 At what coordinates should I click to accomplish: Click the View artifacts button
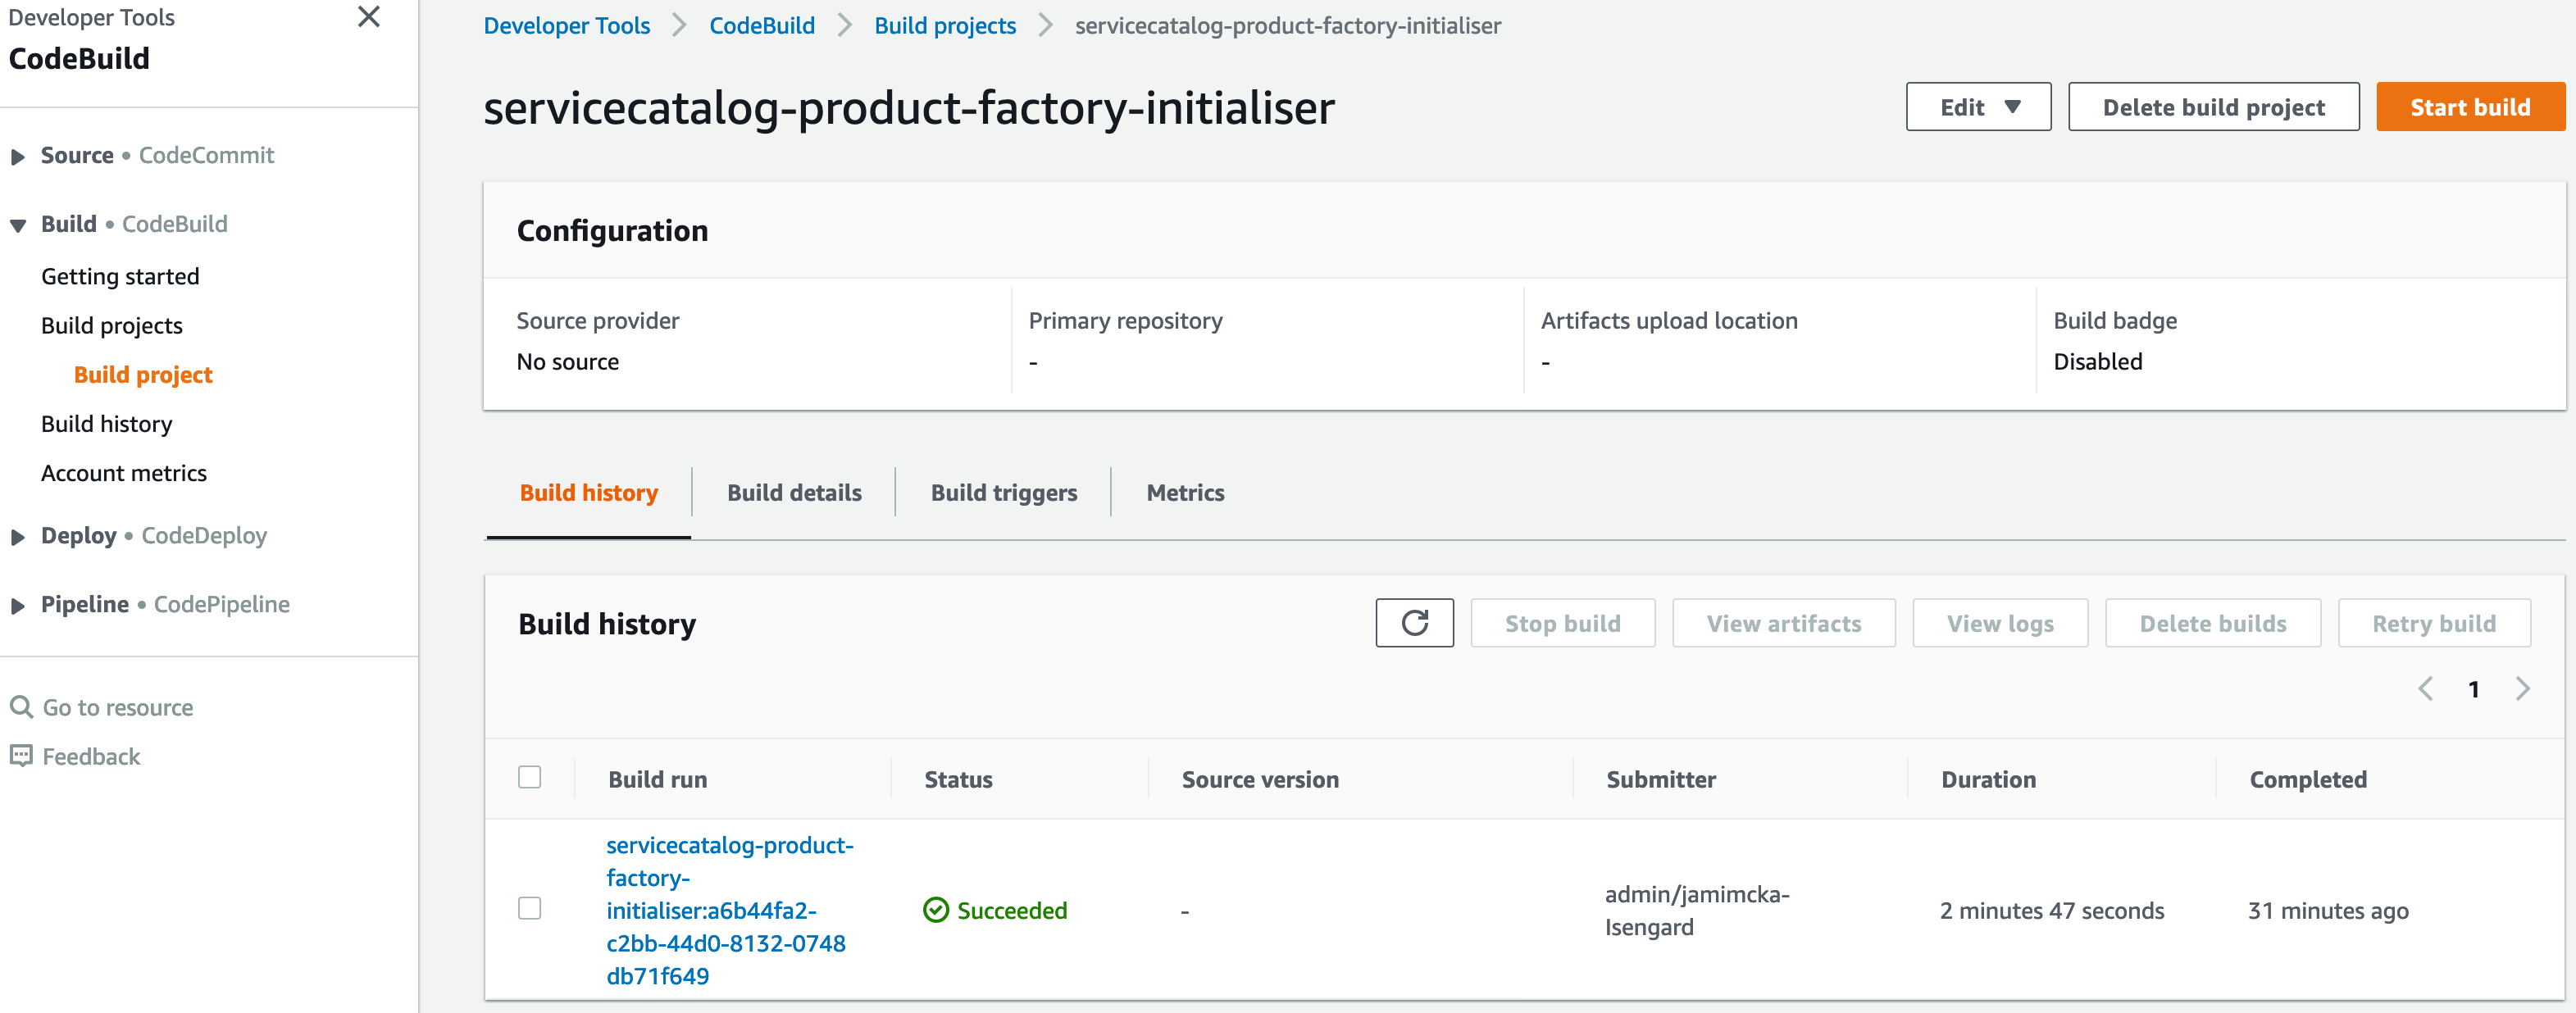[x=1783, y=623]
